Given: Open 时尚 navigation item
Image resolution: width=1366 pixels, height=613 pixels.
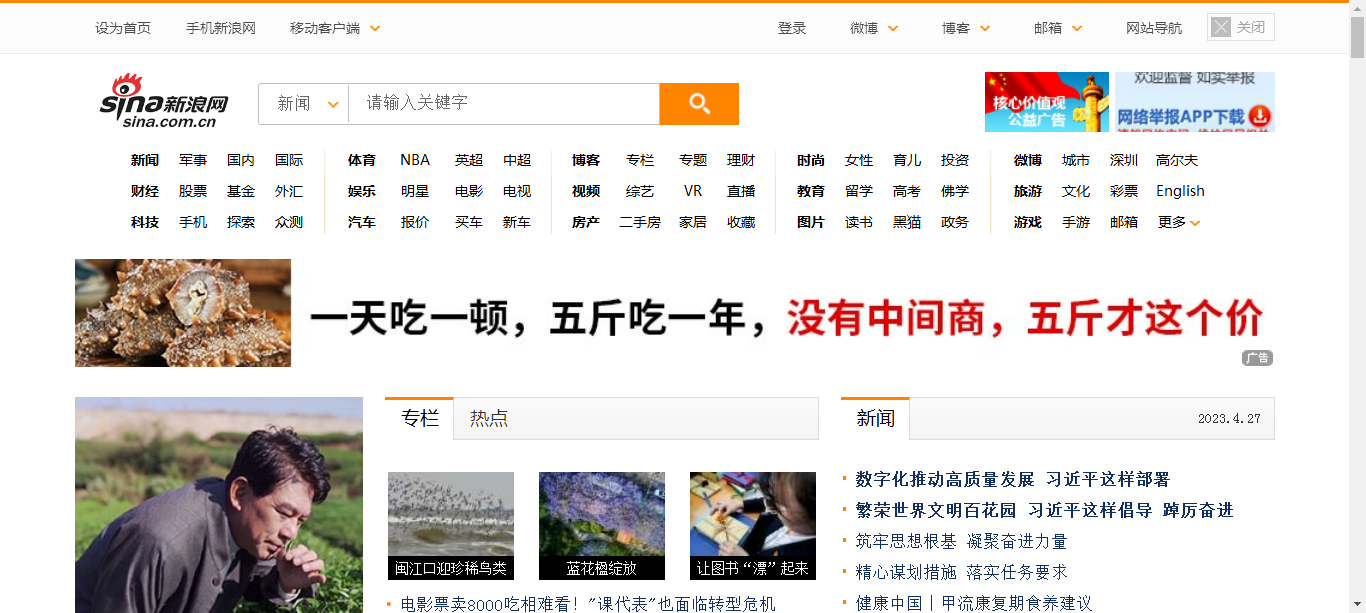Looking at the screenshot, I should (811, 160).
